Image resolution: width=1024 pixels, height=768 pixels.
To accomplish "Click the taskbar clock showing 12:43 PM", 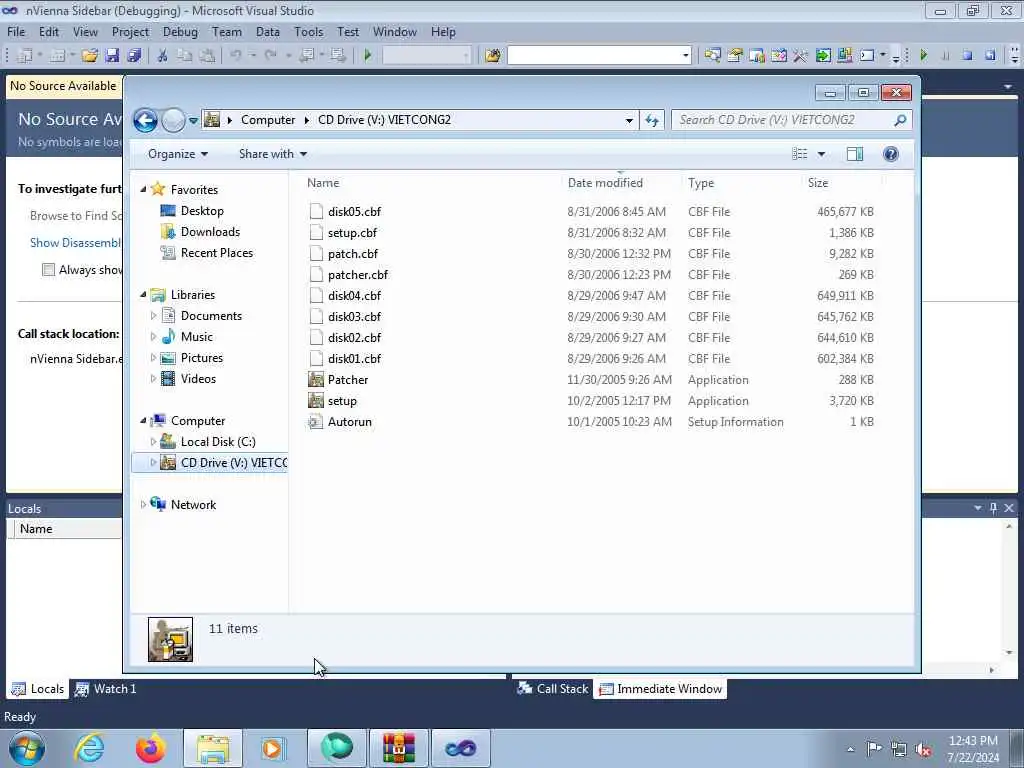I will tap(973, 748).
